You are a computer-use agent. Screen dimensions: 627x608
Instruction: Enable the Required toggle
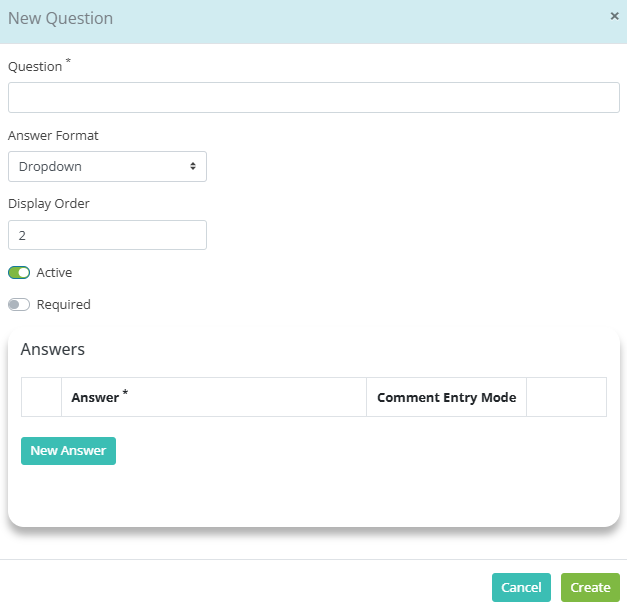click(19, 305)
